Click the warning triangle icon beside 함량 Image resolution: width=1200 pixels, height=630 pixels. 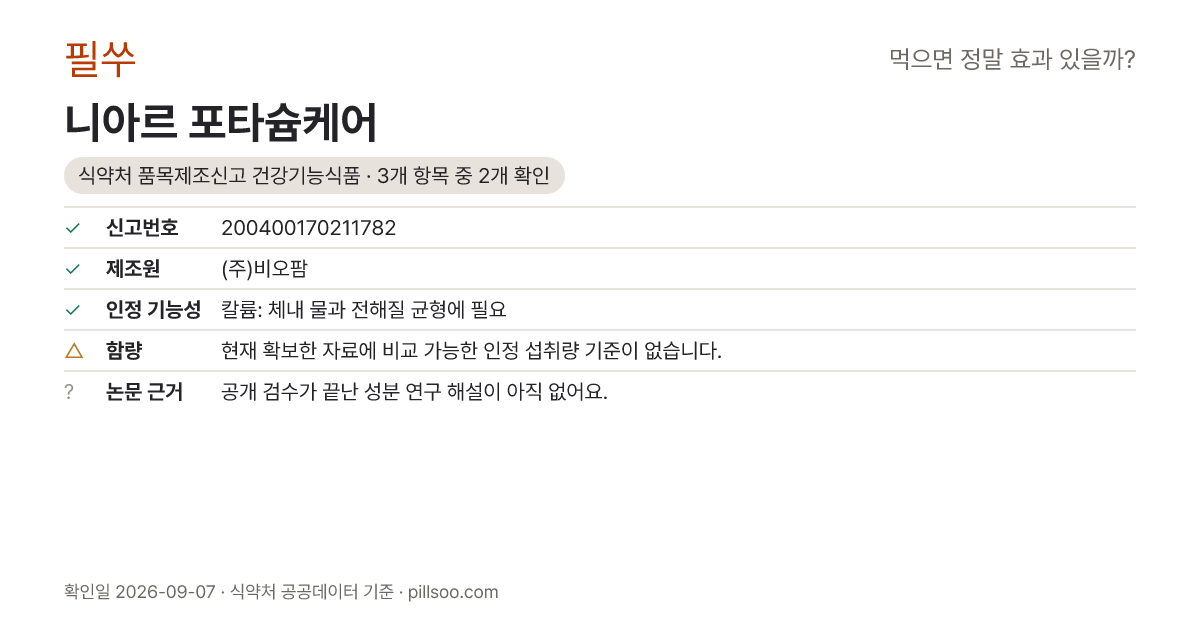point(73,350)
